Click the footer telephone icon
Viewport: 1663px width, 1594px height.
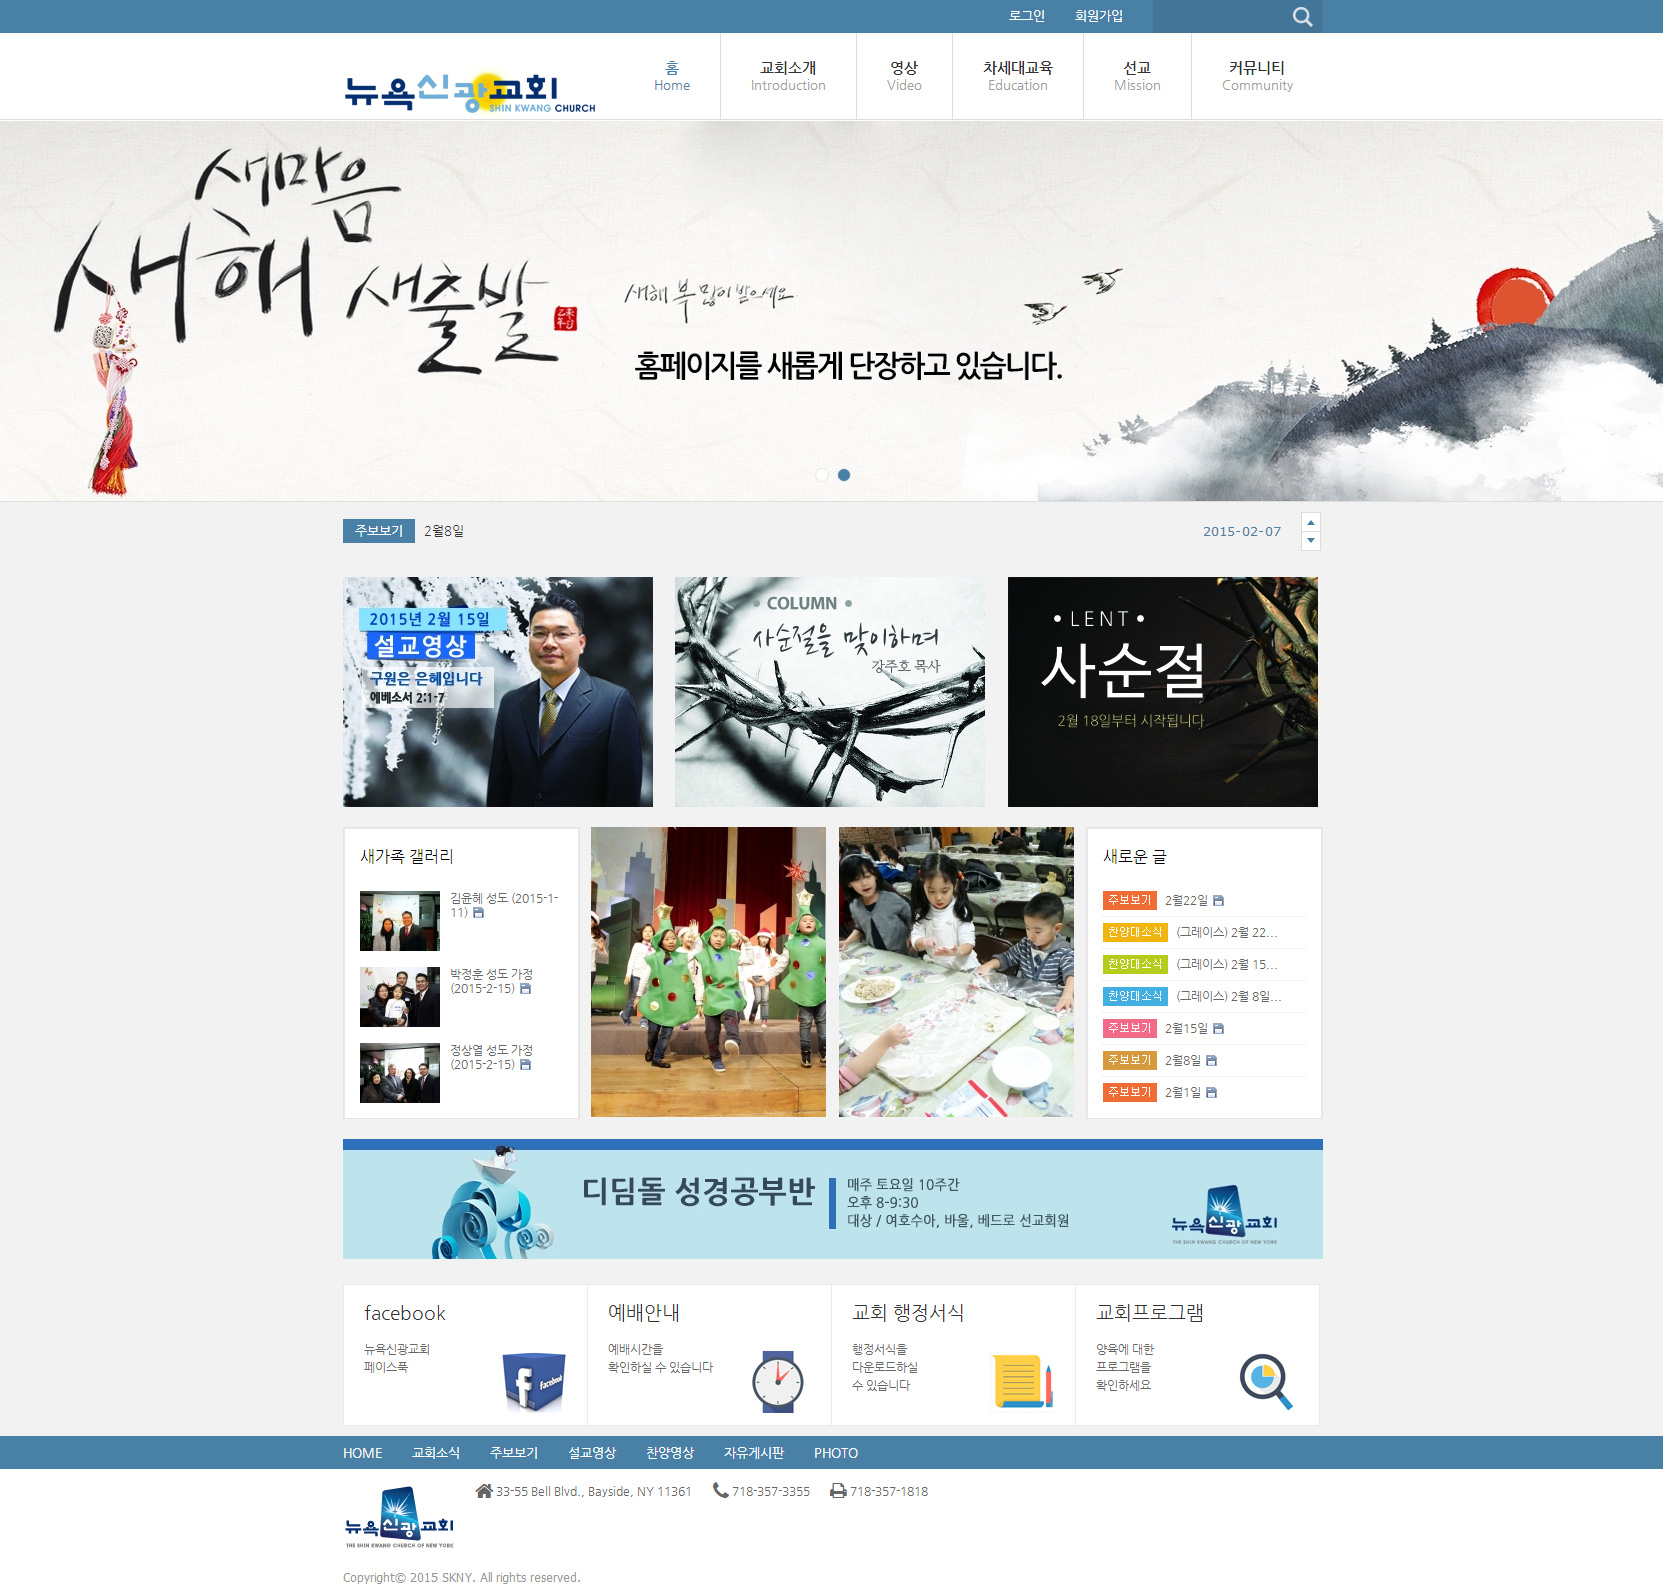click(720, 1491)
